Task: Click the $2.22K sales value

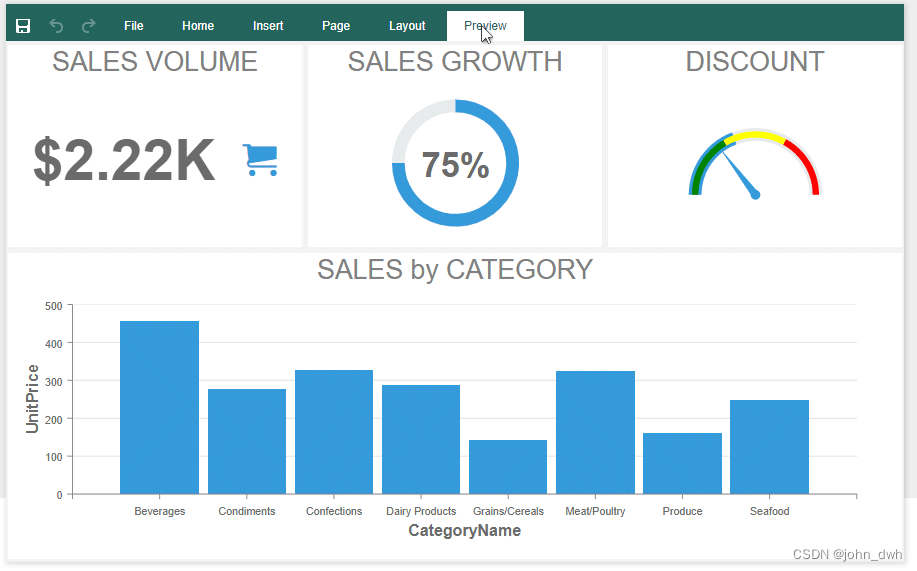Action: (x=124, y=160)
